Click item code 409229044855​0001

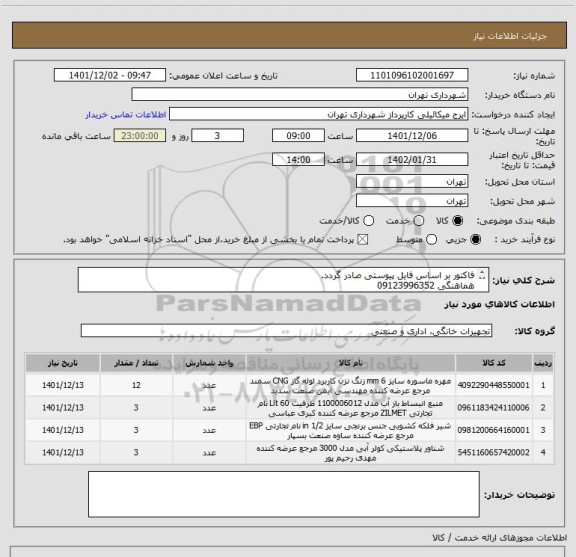tap(493, 385)
